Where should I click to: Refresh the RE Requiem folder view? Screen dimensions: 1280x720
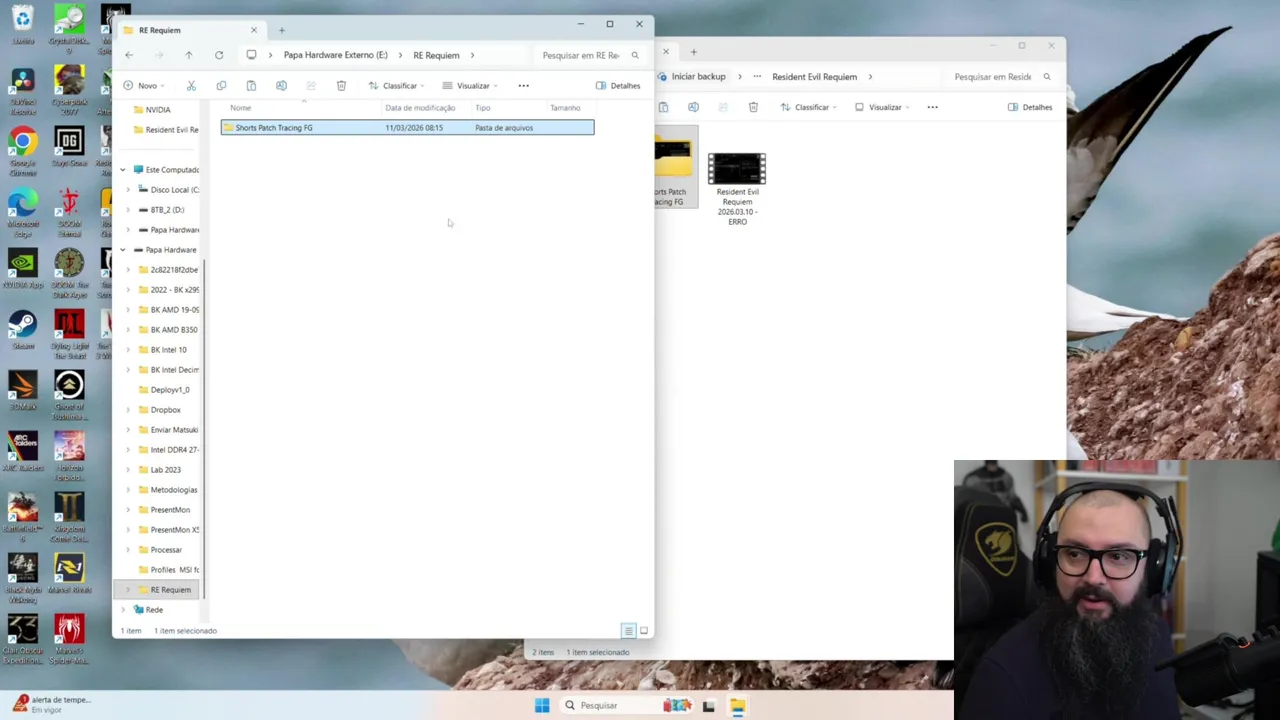pyautogui.click(x=219, y=55)
